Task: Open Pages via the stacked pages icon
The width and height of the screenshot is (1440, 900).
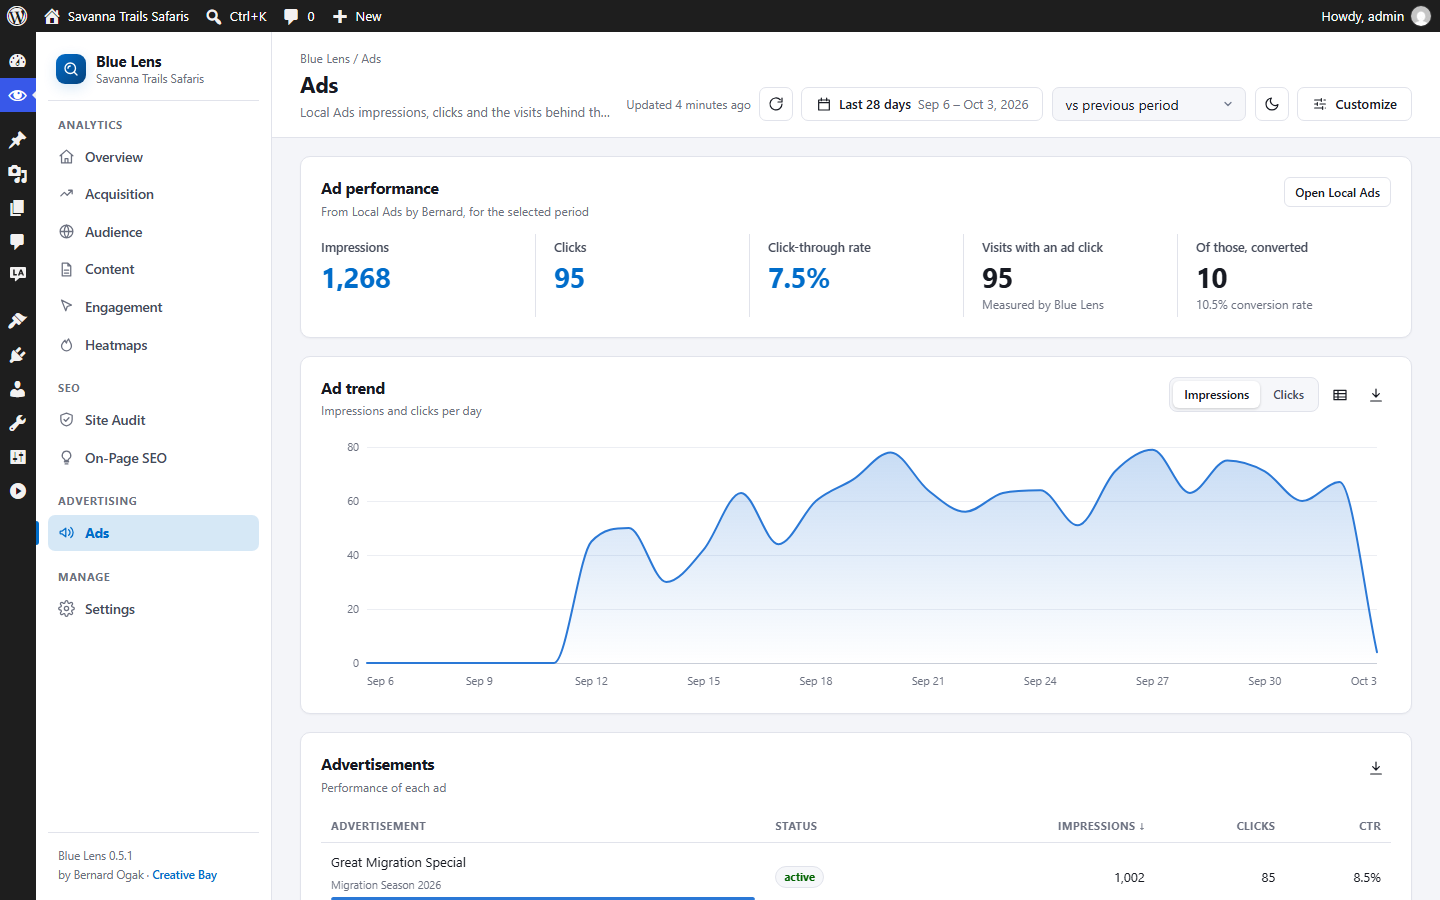Action: click(x=17, y=208)
